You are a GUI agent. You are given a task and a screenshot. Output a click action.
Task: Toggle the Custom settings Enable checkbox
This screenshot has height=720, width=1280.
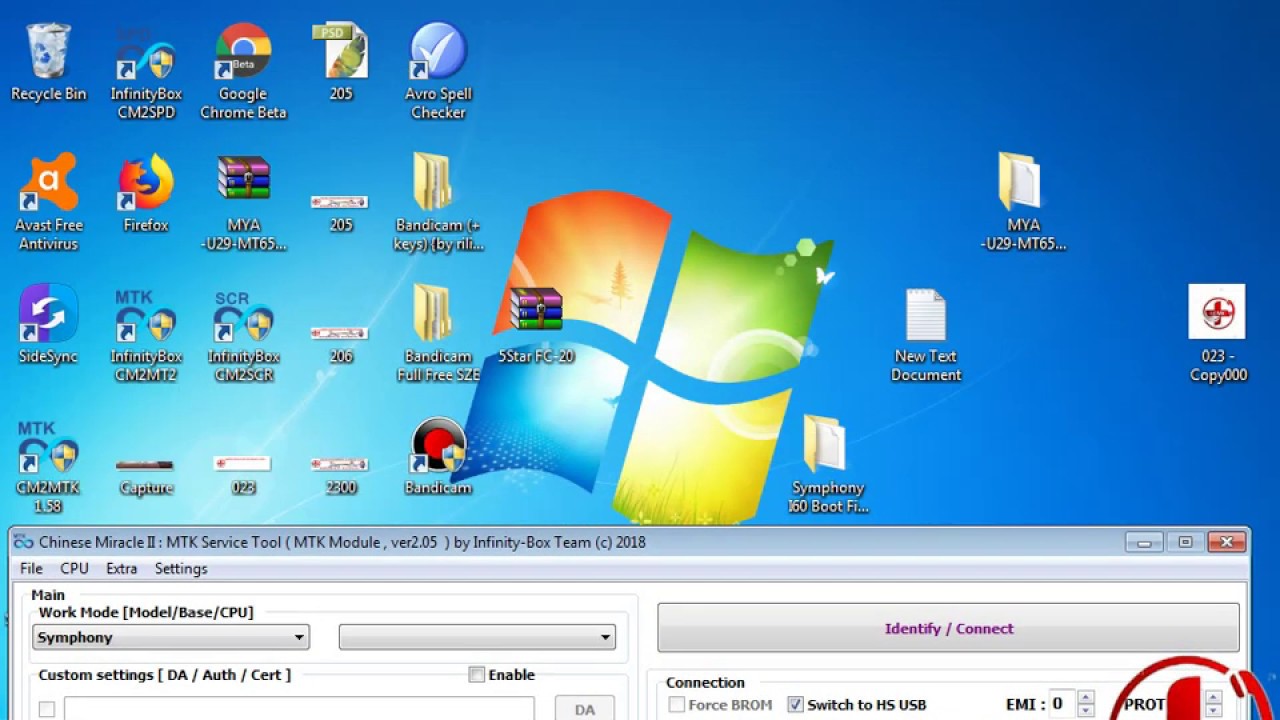(x=476, y=675)
